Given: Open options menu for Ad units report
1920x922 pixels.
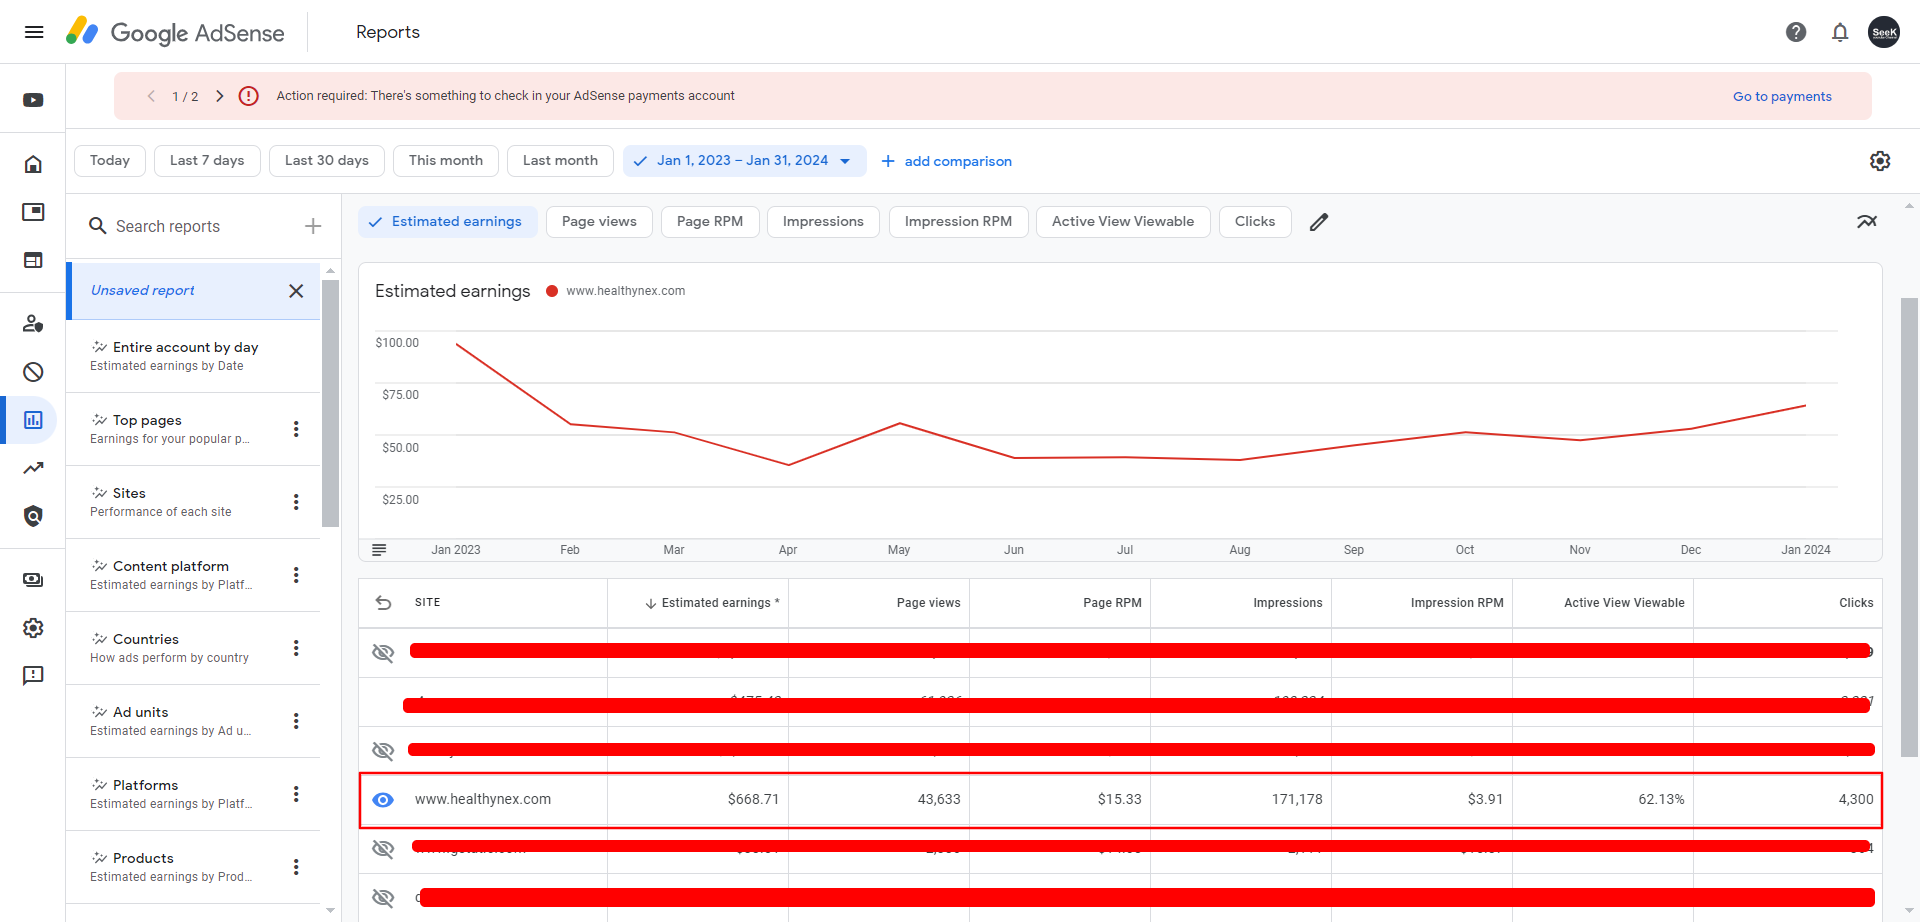Looking at the screenshot, I should point(296,721).
